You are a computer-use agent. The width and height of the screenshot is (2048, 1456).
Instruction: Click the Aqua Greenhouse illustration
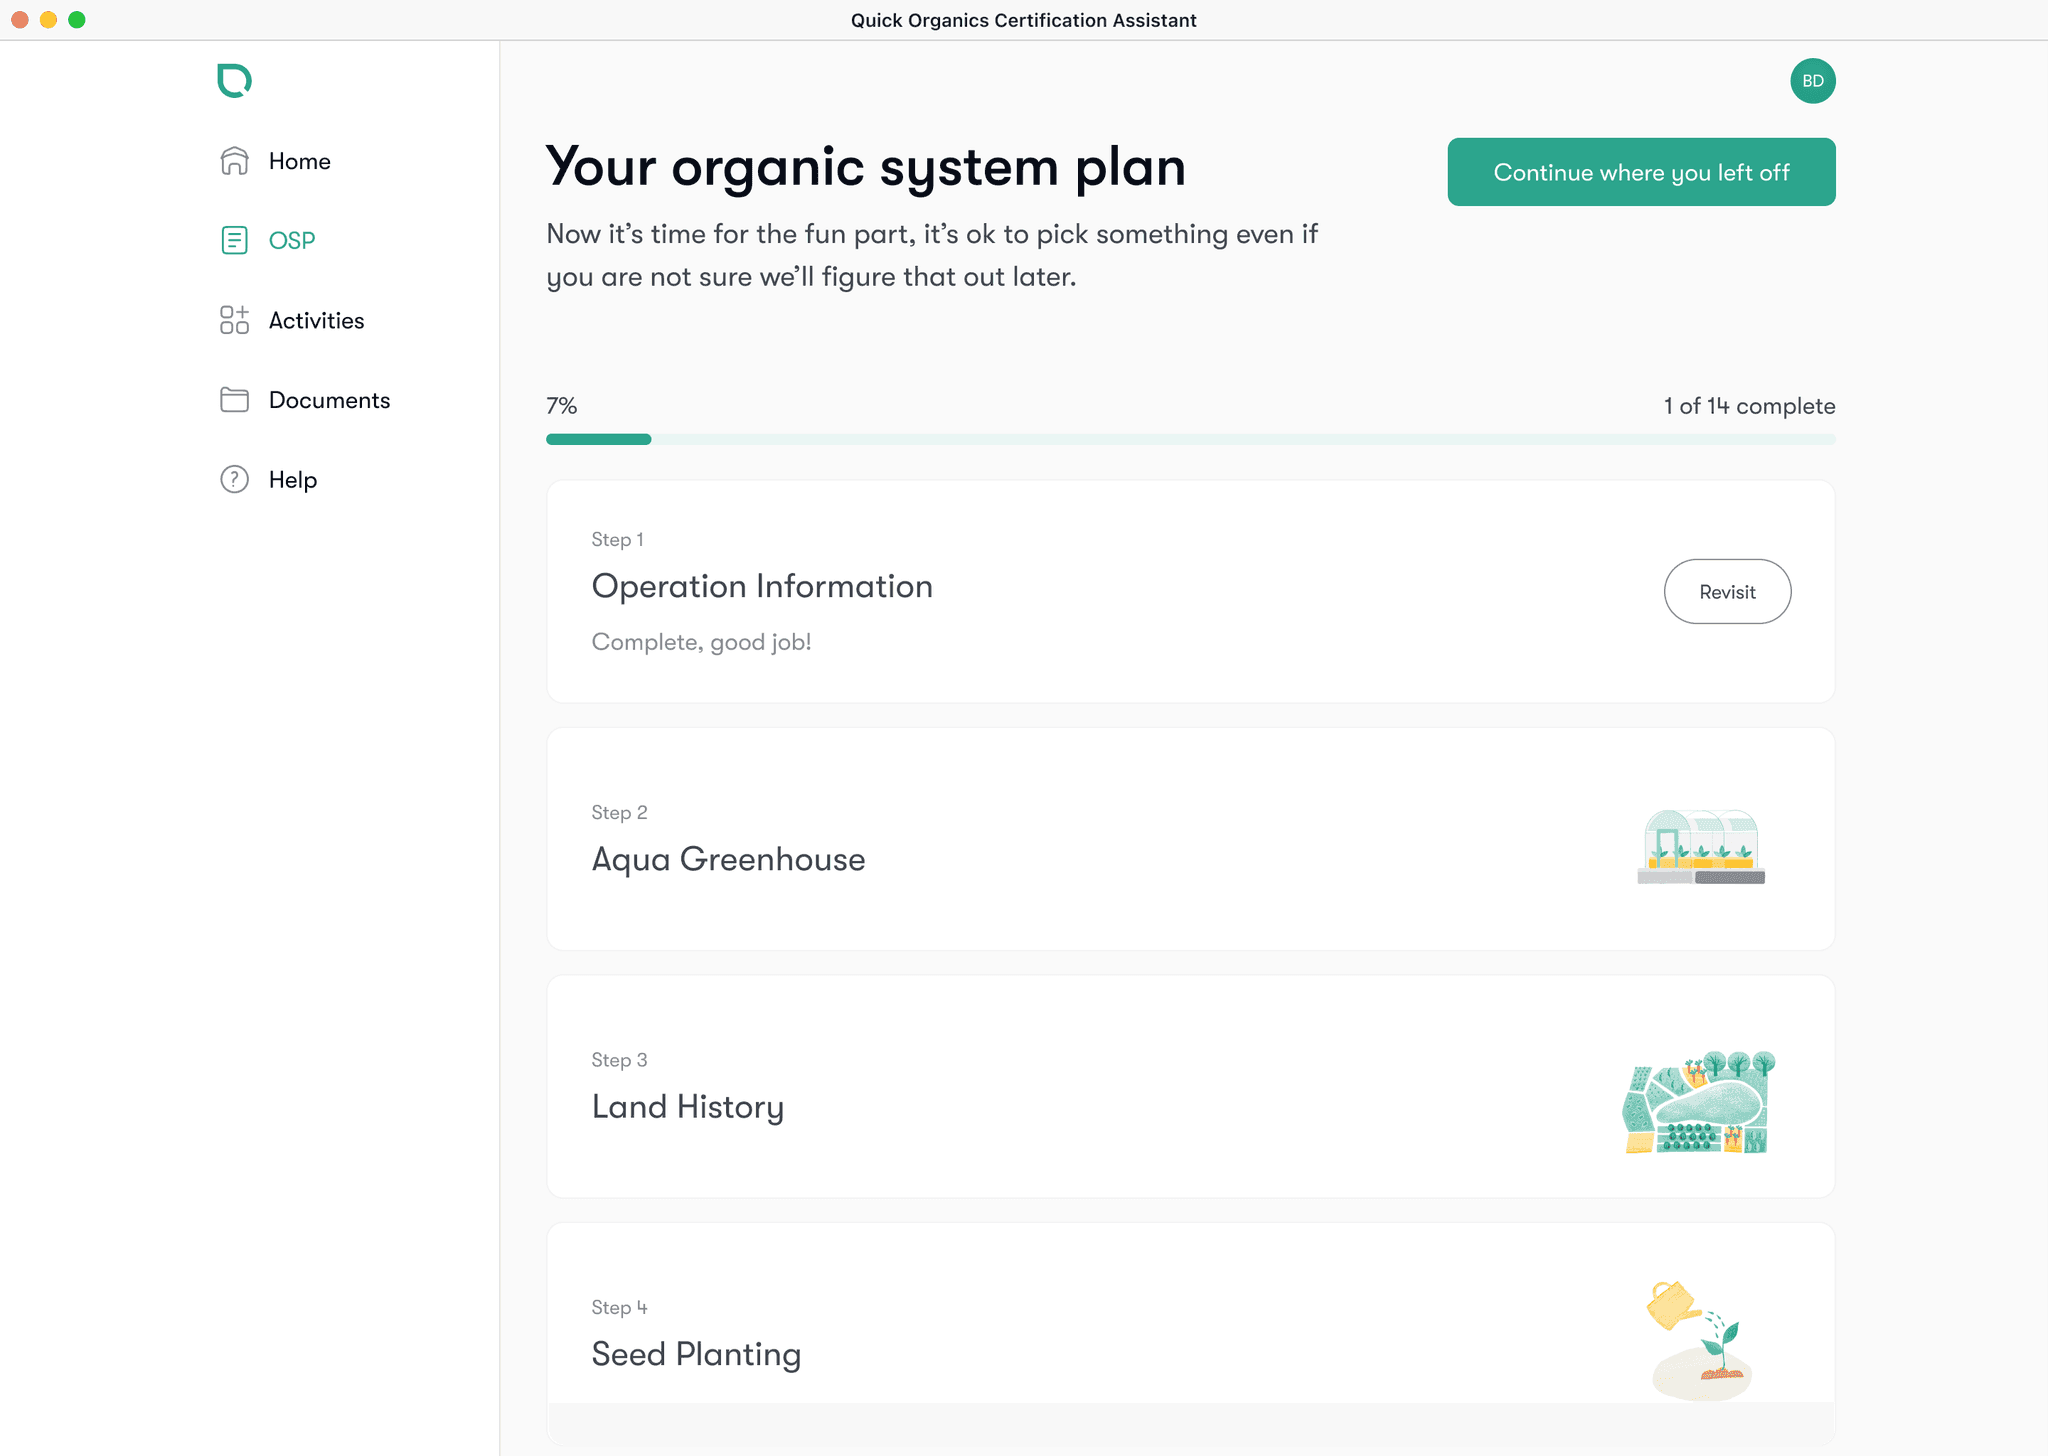tap(1700, 847)
